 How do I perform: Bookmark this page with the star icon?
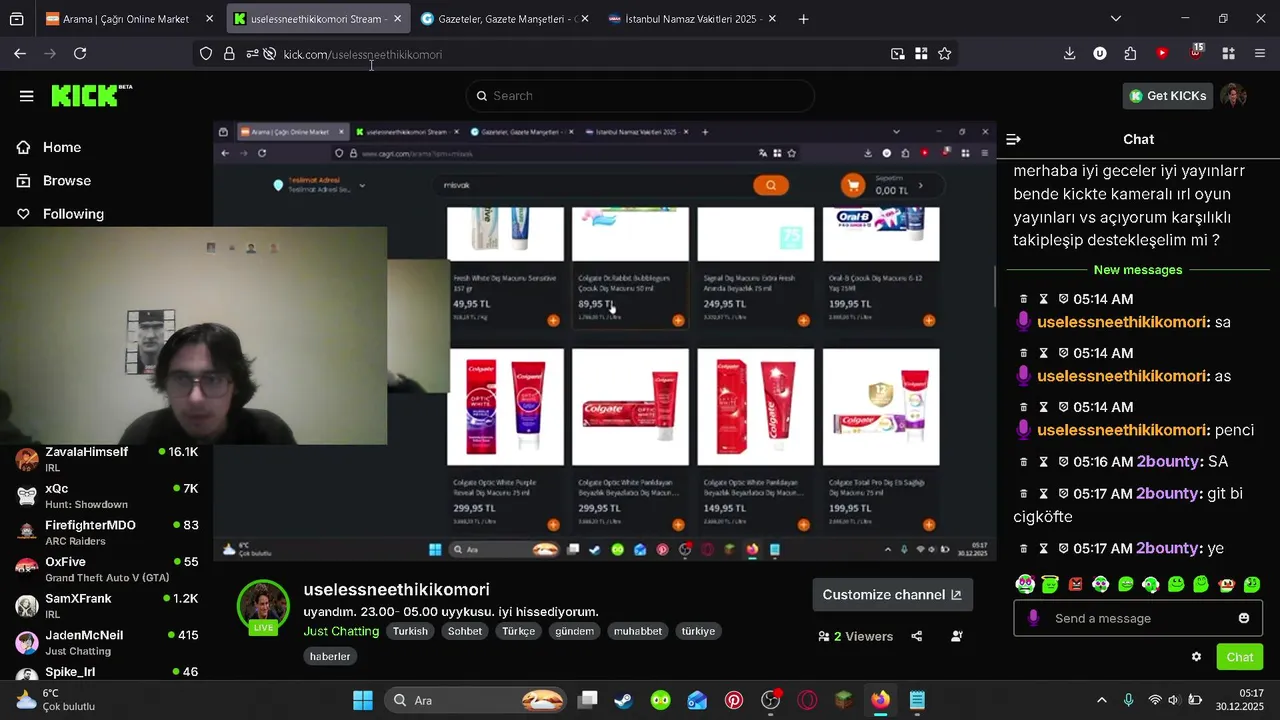(944, 54)
